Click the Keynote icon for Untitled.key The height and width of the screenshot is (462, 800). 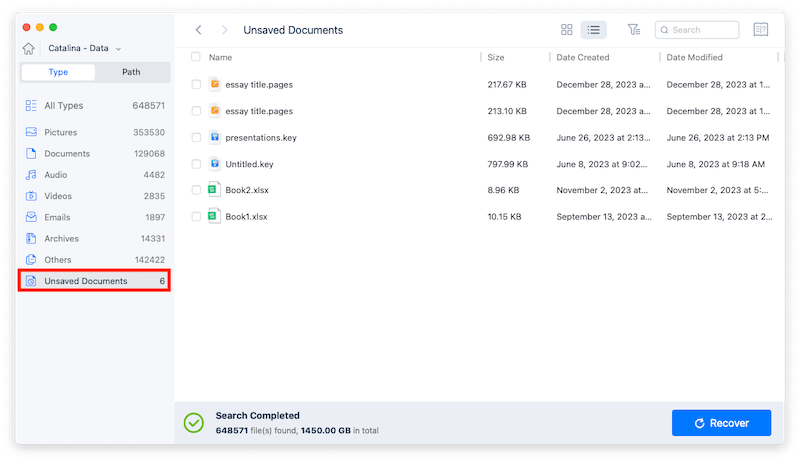[215, 163]
